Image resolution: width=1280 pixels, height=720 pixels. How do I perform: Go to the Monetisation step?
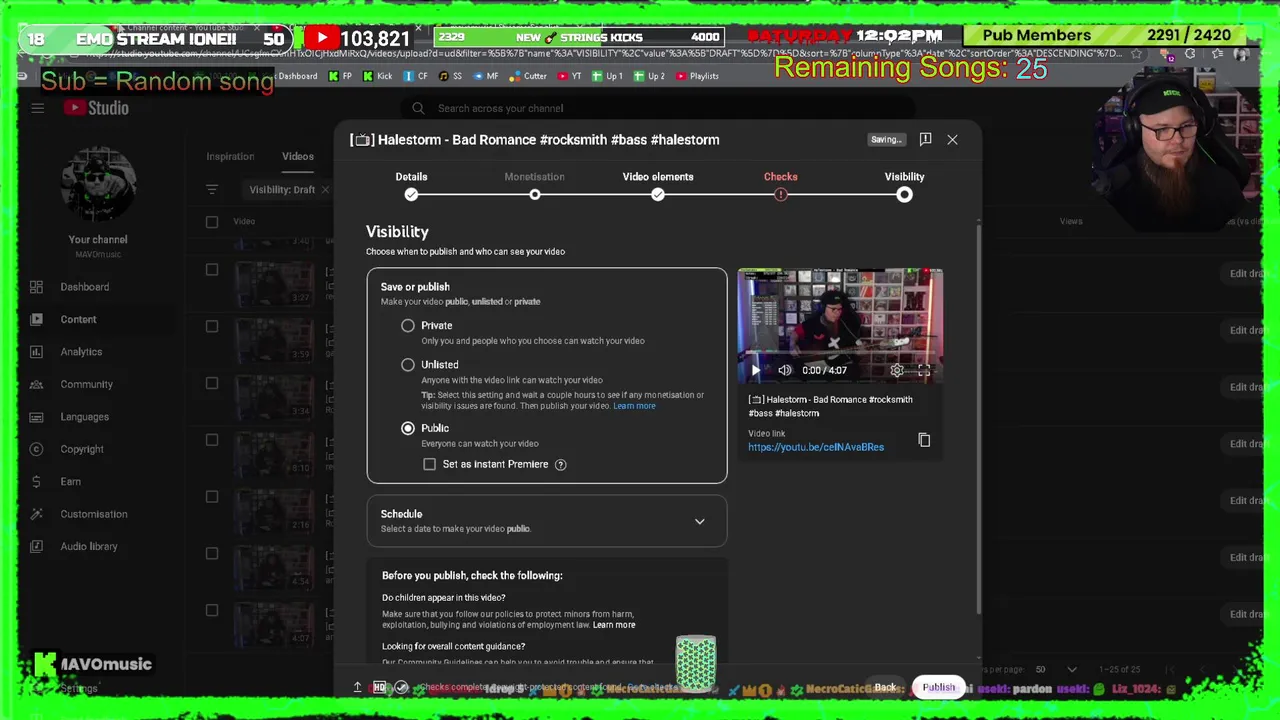[x=534, y=185]
